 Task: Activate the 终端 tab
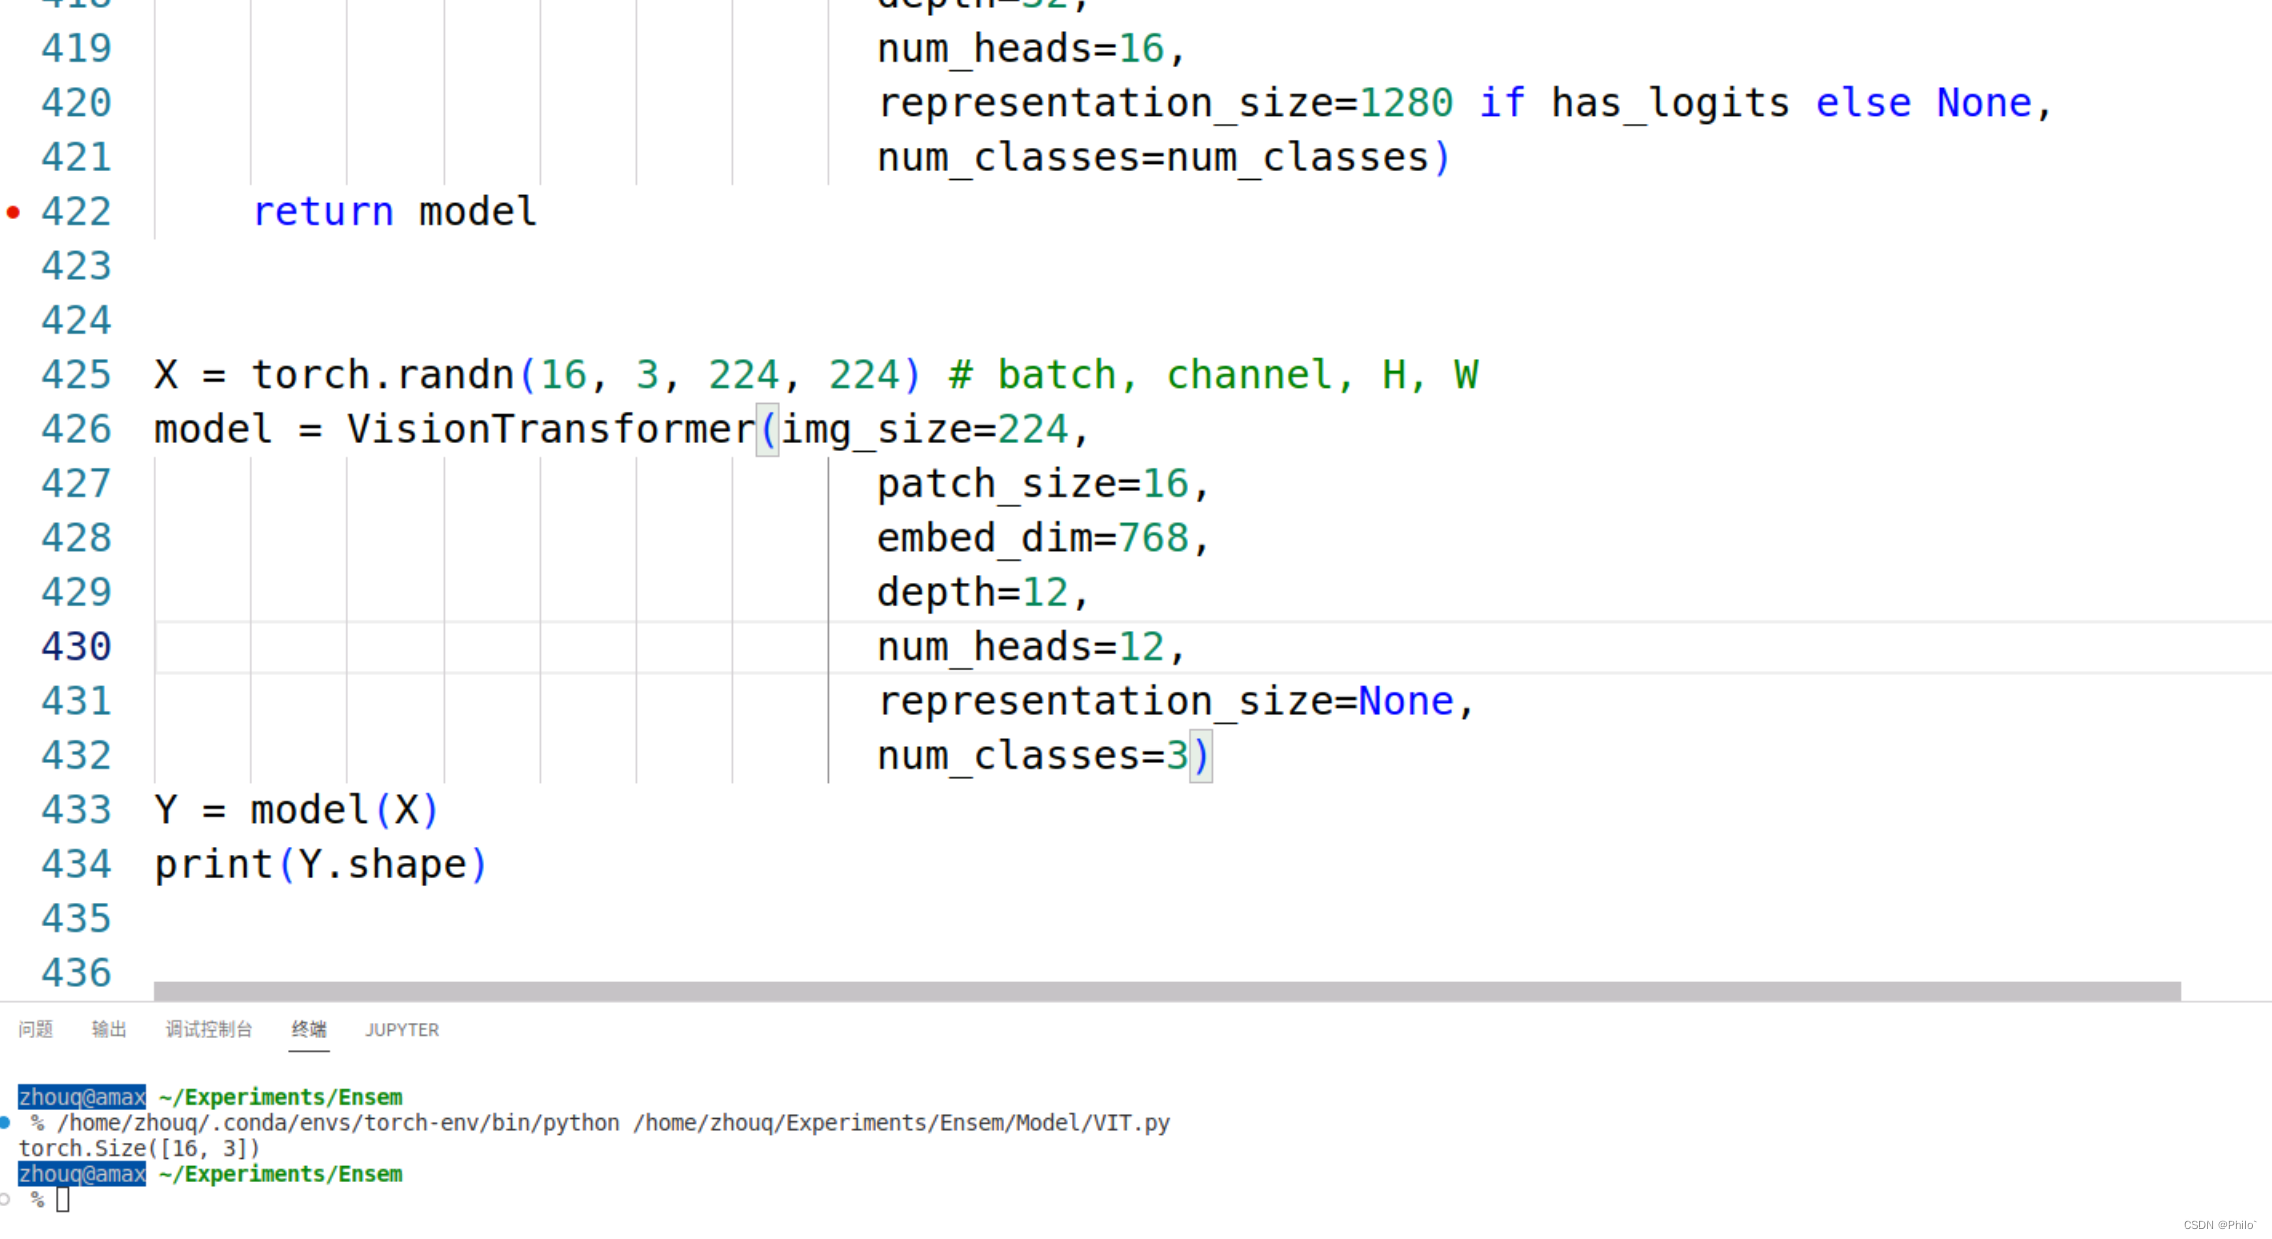tap(309, 1029)
